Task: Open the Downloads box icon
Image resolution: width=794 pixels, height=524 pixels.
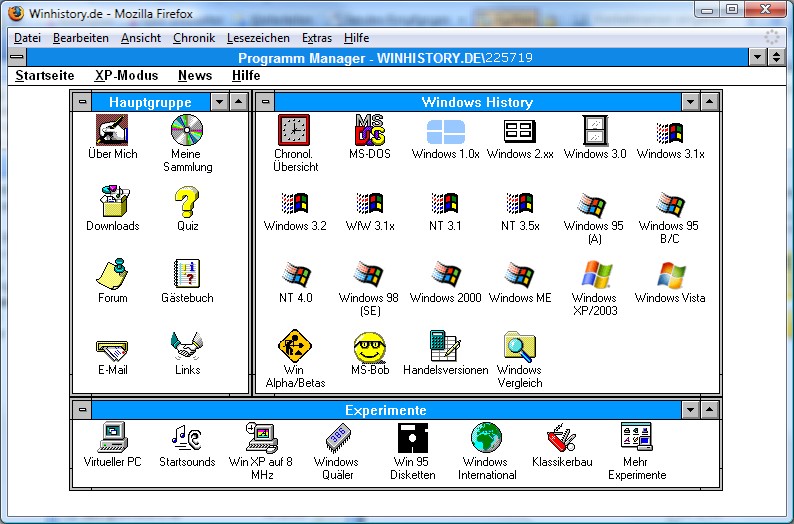Action: click(114, 201)
